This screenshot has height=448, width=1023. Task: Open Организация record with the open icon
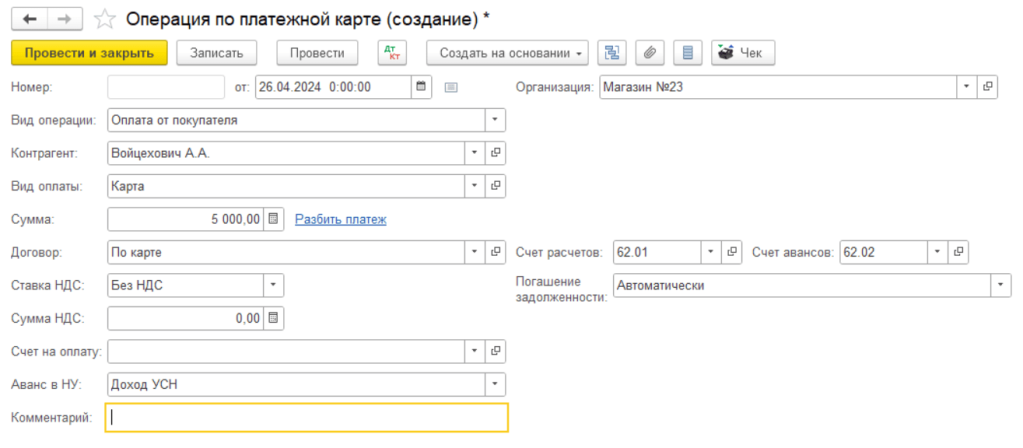click(x=987, y=87)
